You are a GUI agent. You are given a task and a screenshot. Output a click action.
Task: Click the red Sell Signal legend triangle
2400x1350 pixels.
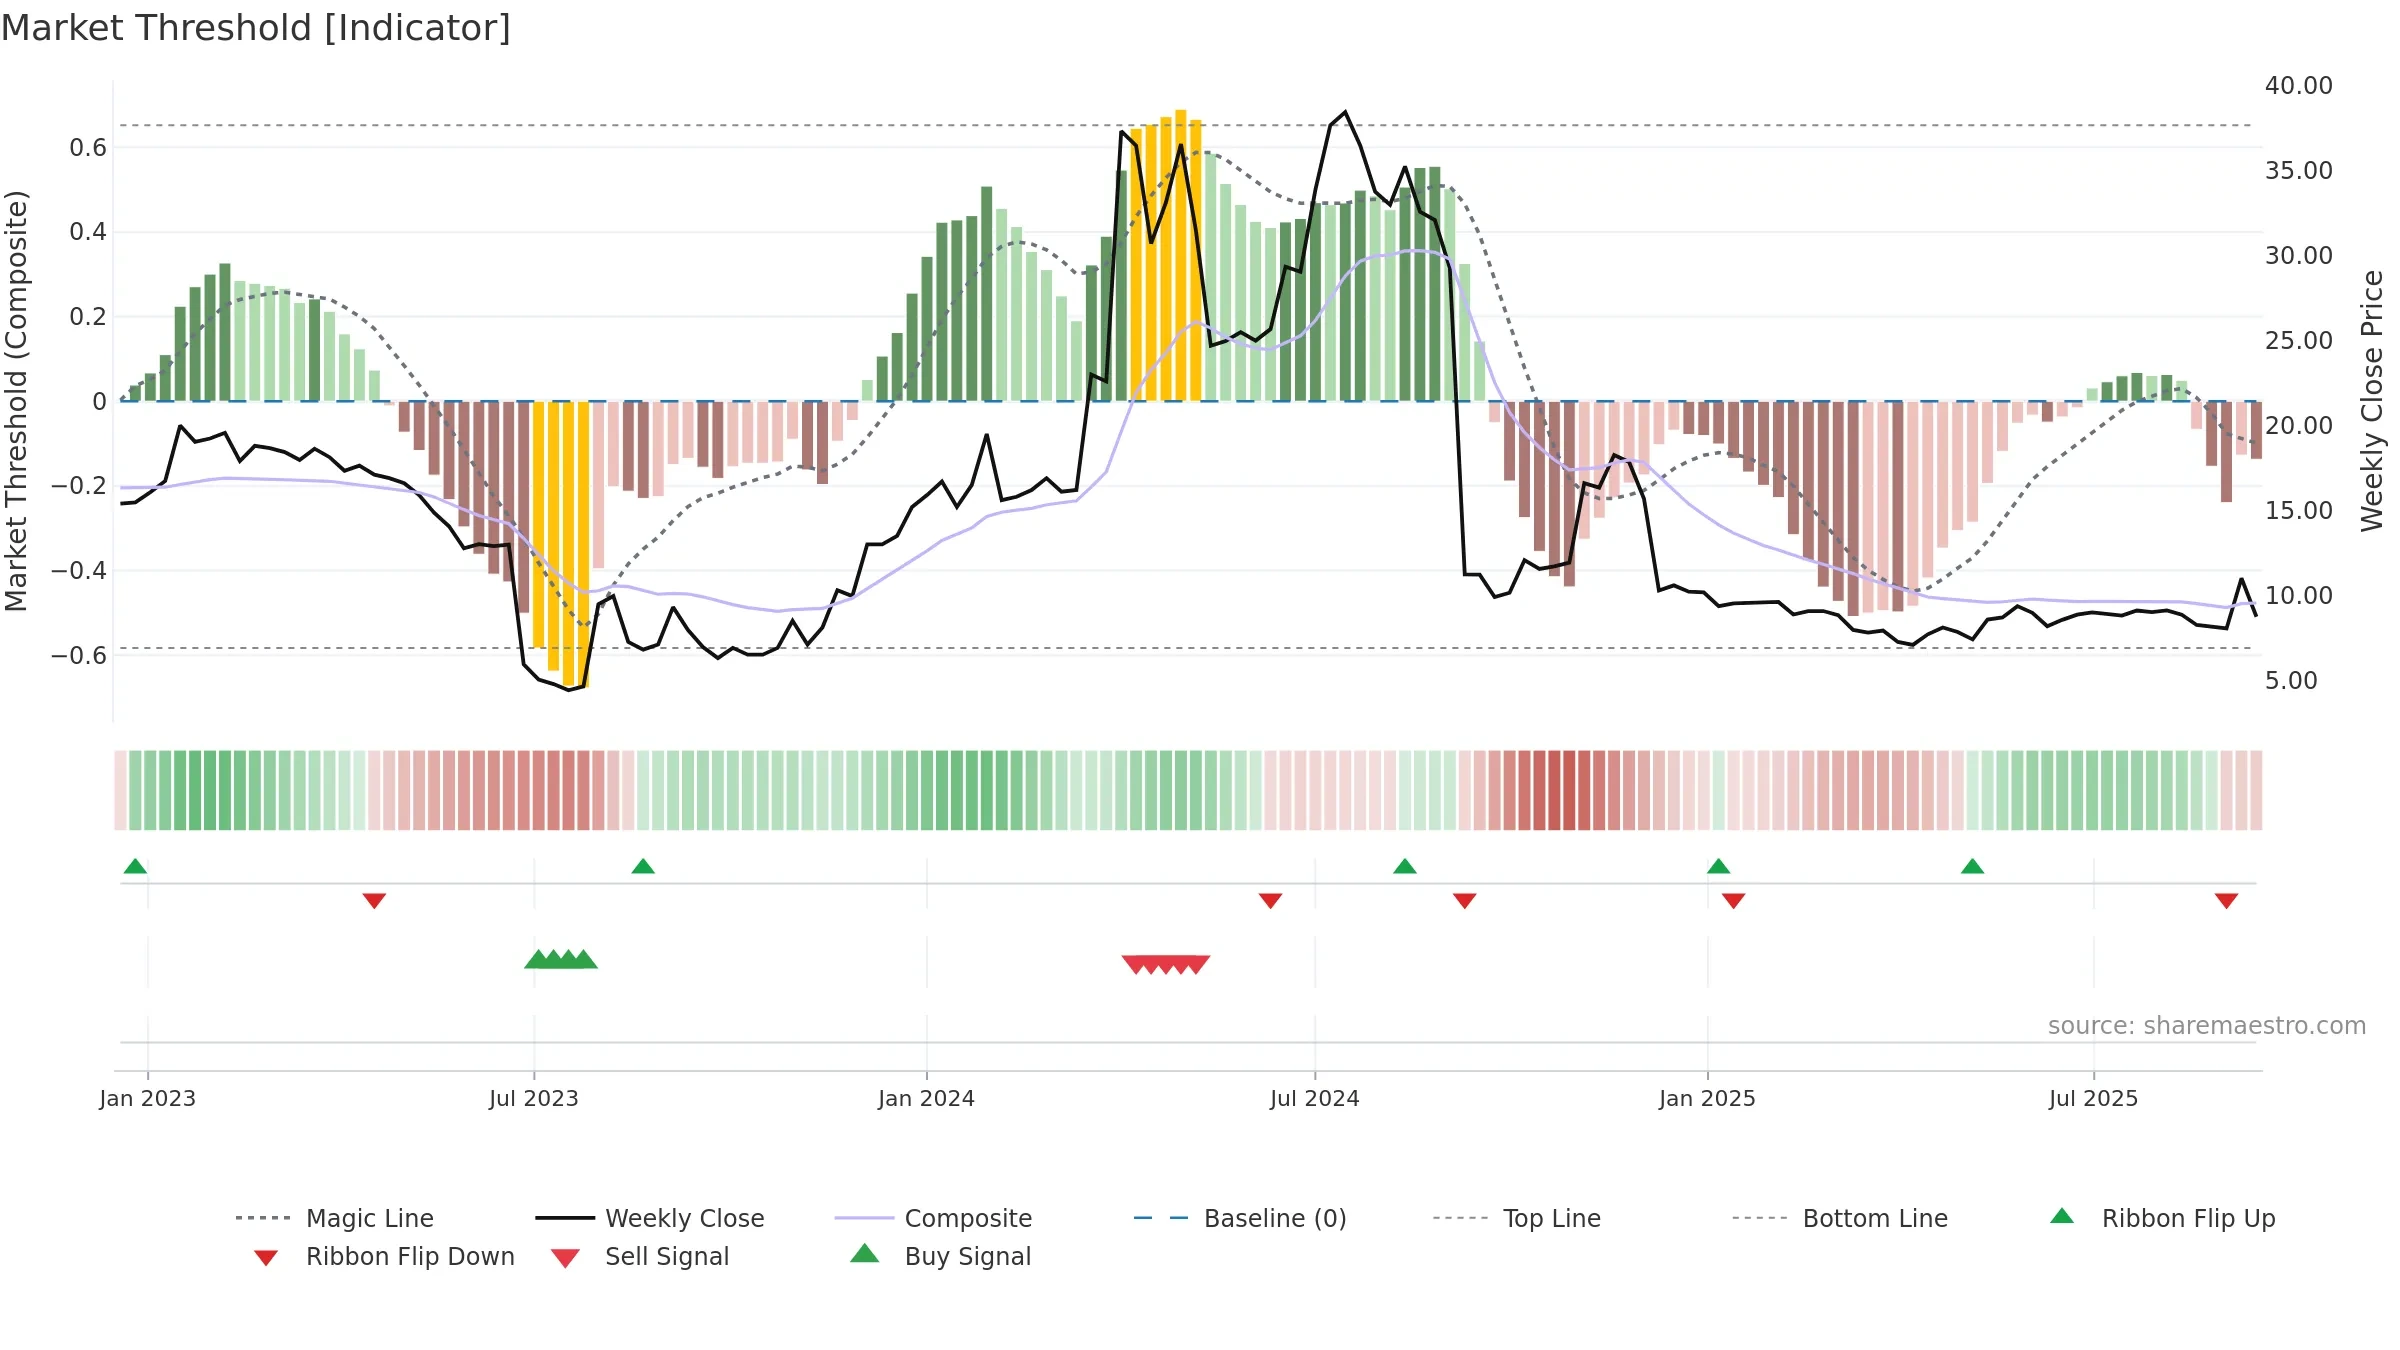point(565,1258)
